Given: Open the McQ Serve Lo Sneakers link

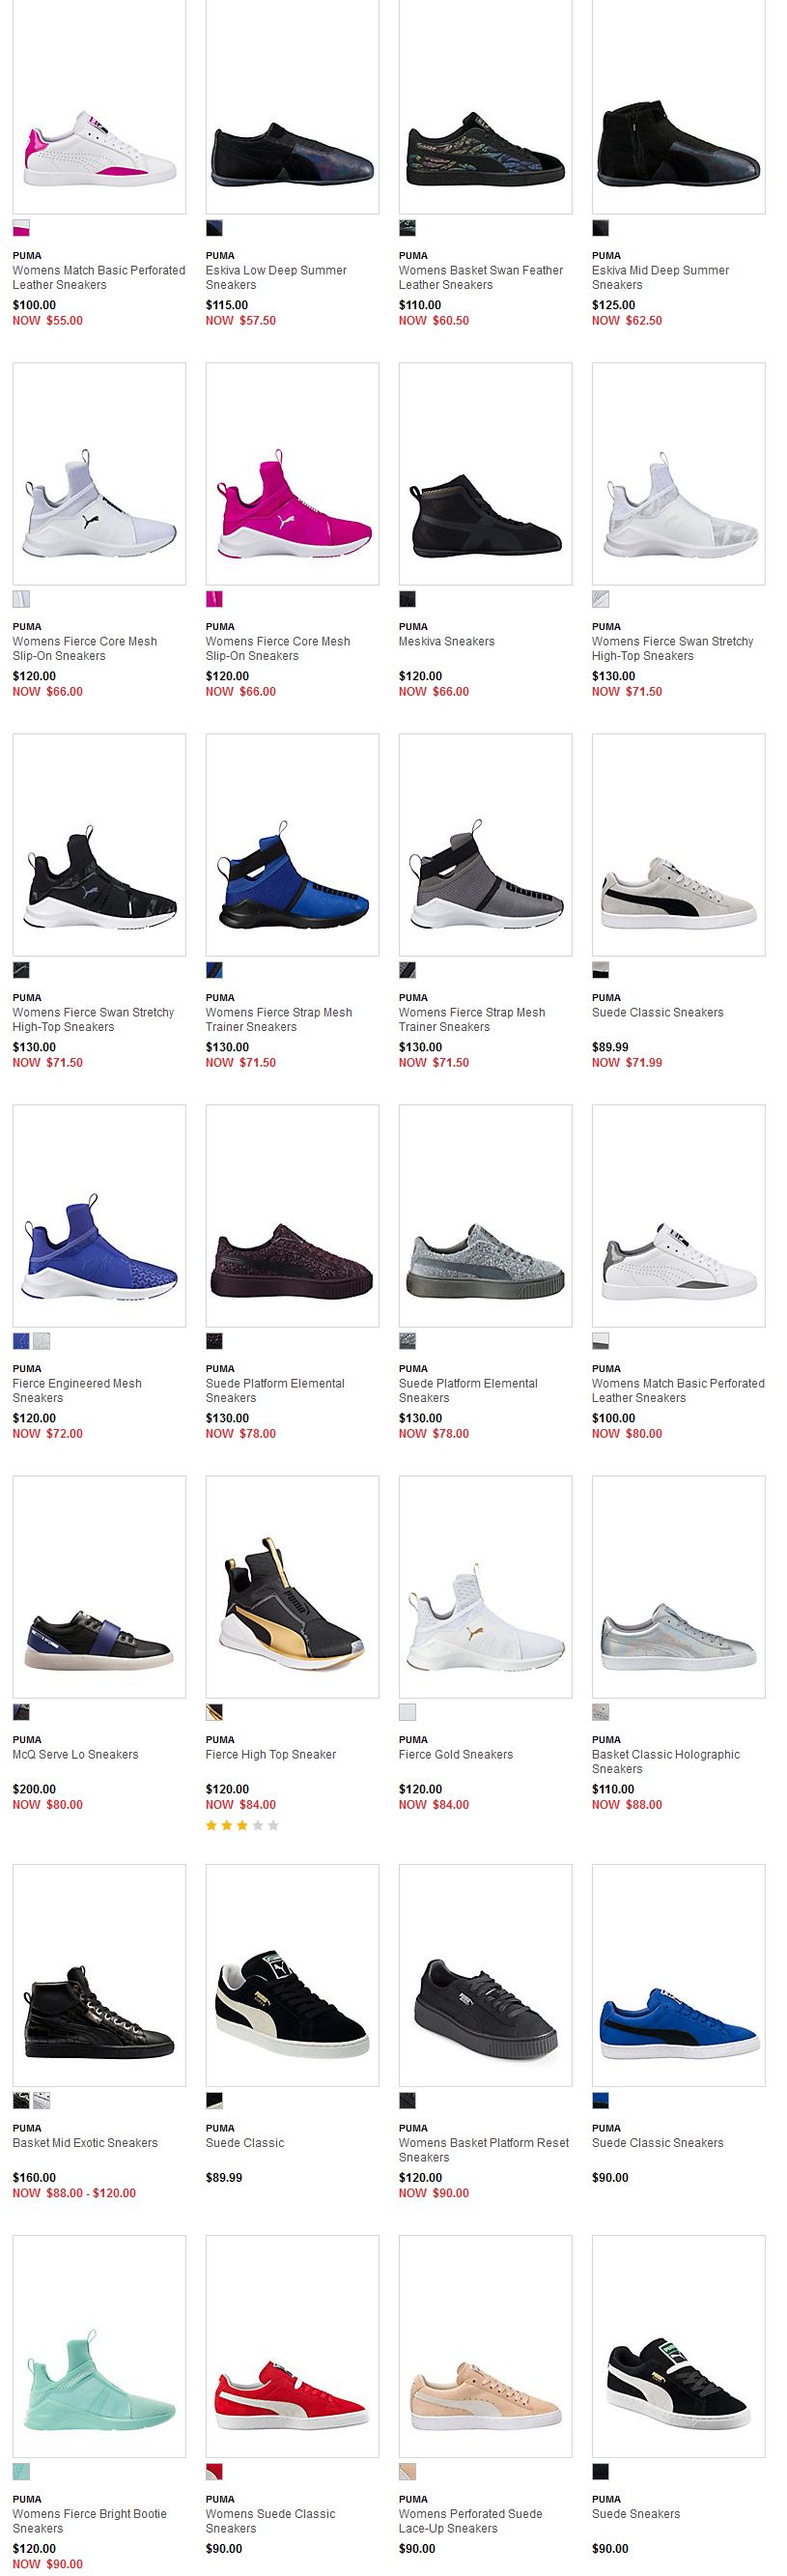Looking at the screenshot, I should point(75,1754).
